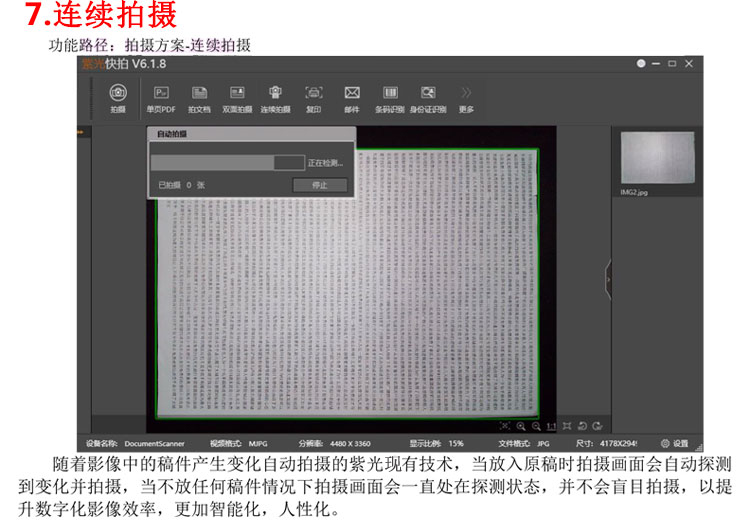
Task: Expand the 更多 more tools chevron
Action: click(x=466, y=94)
